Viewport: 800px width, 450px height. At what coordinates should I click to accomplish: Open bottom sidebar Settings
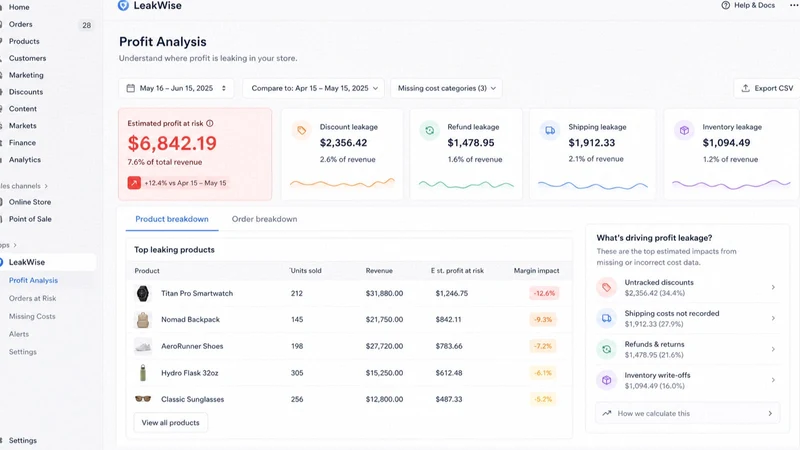click(22, 440)
